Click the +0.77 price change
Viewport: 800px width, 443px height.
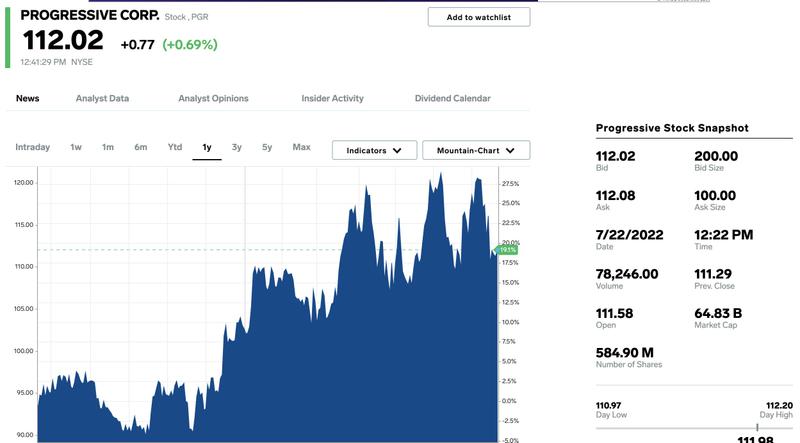(137, 45)
